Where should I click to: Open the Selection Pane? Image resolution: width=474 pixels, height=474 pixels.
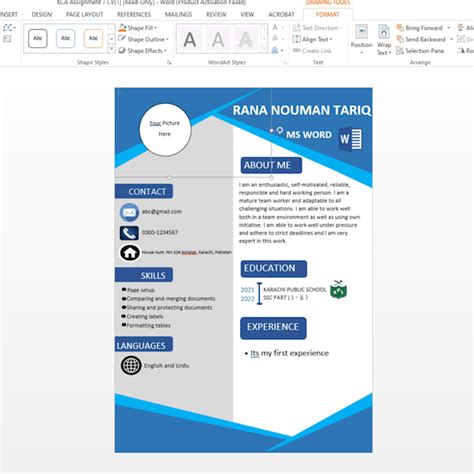[x=420, y=51]
